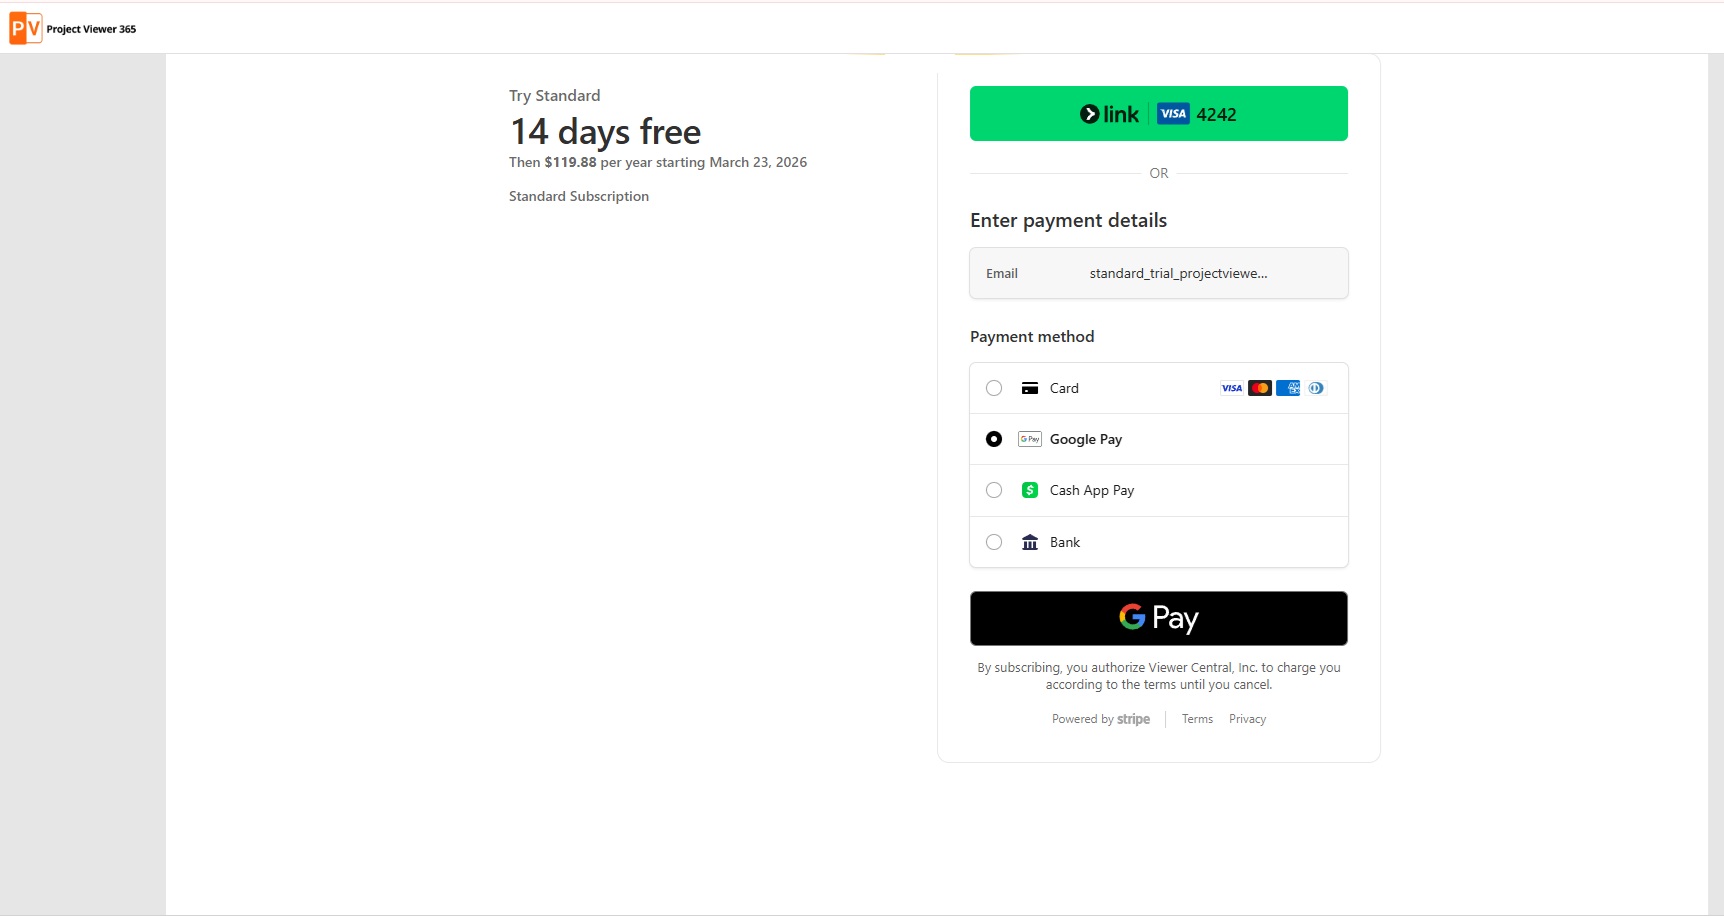1724x916 pixels.
Task: Click the Google Pay icon in payment list
Action: coord(1030,439)
